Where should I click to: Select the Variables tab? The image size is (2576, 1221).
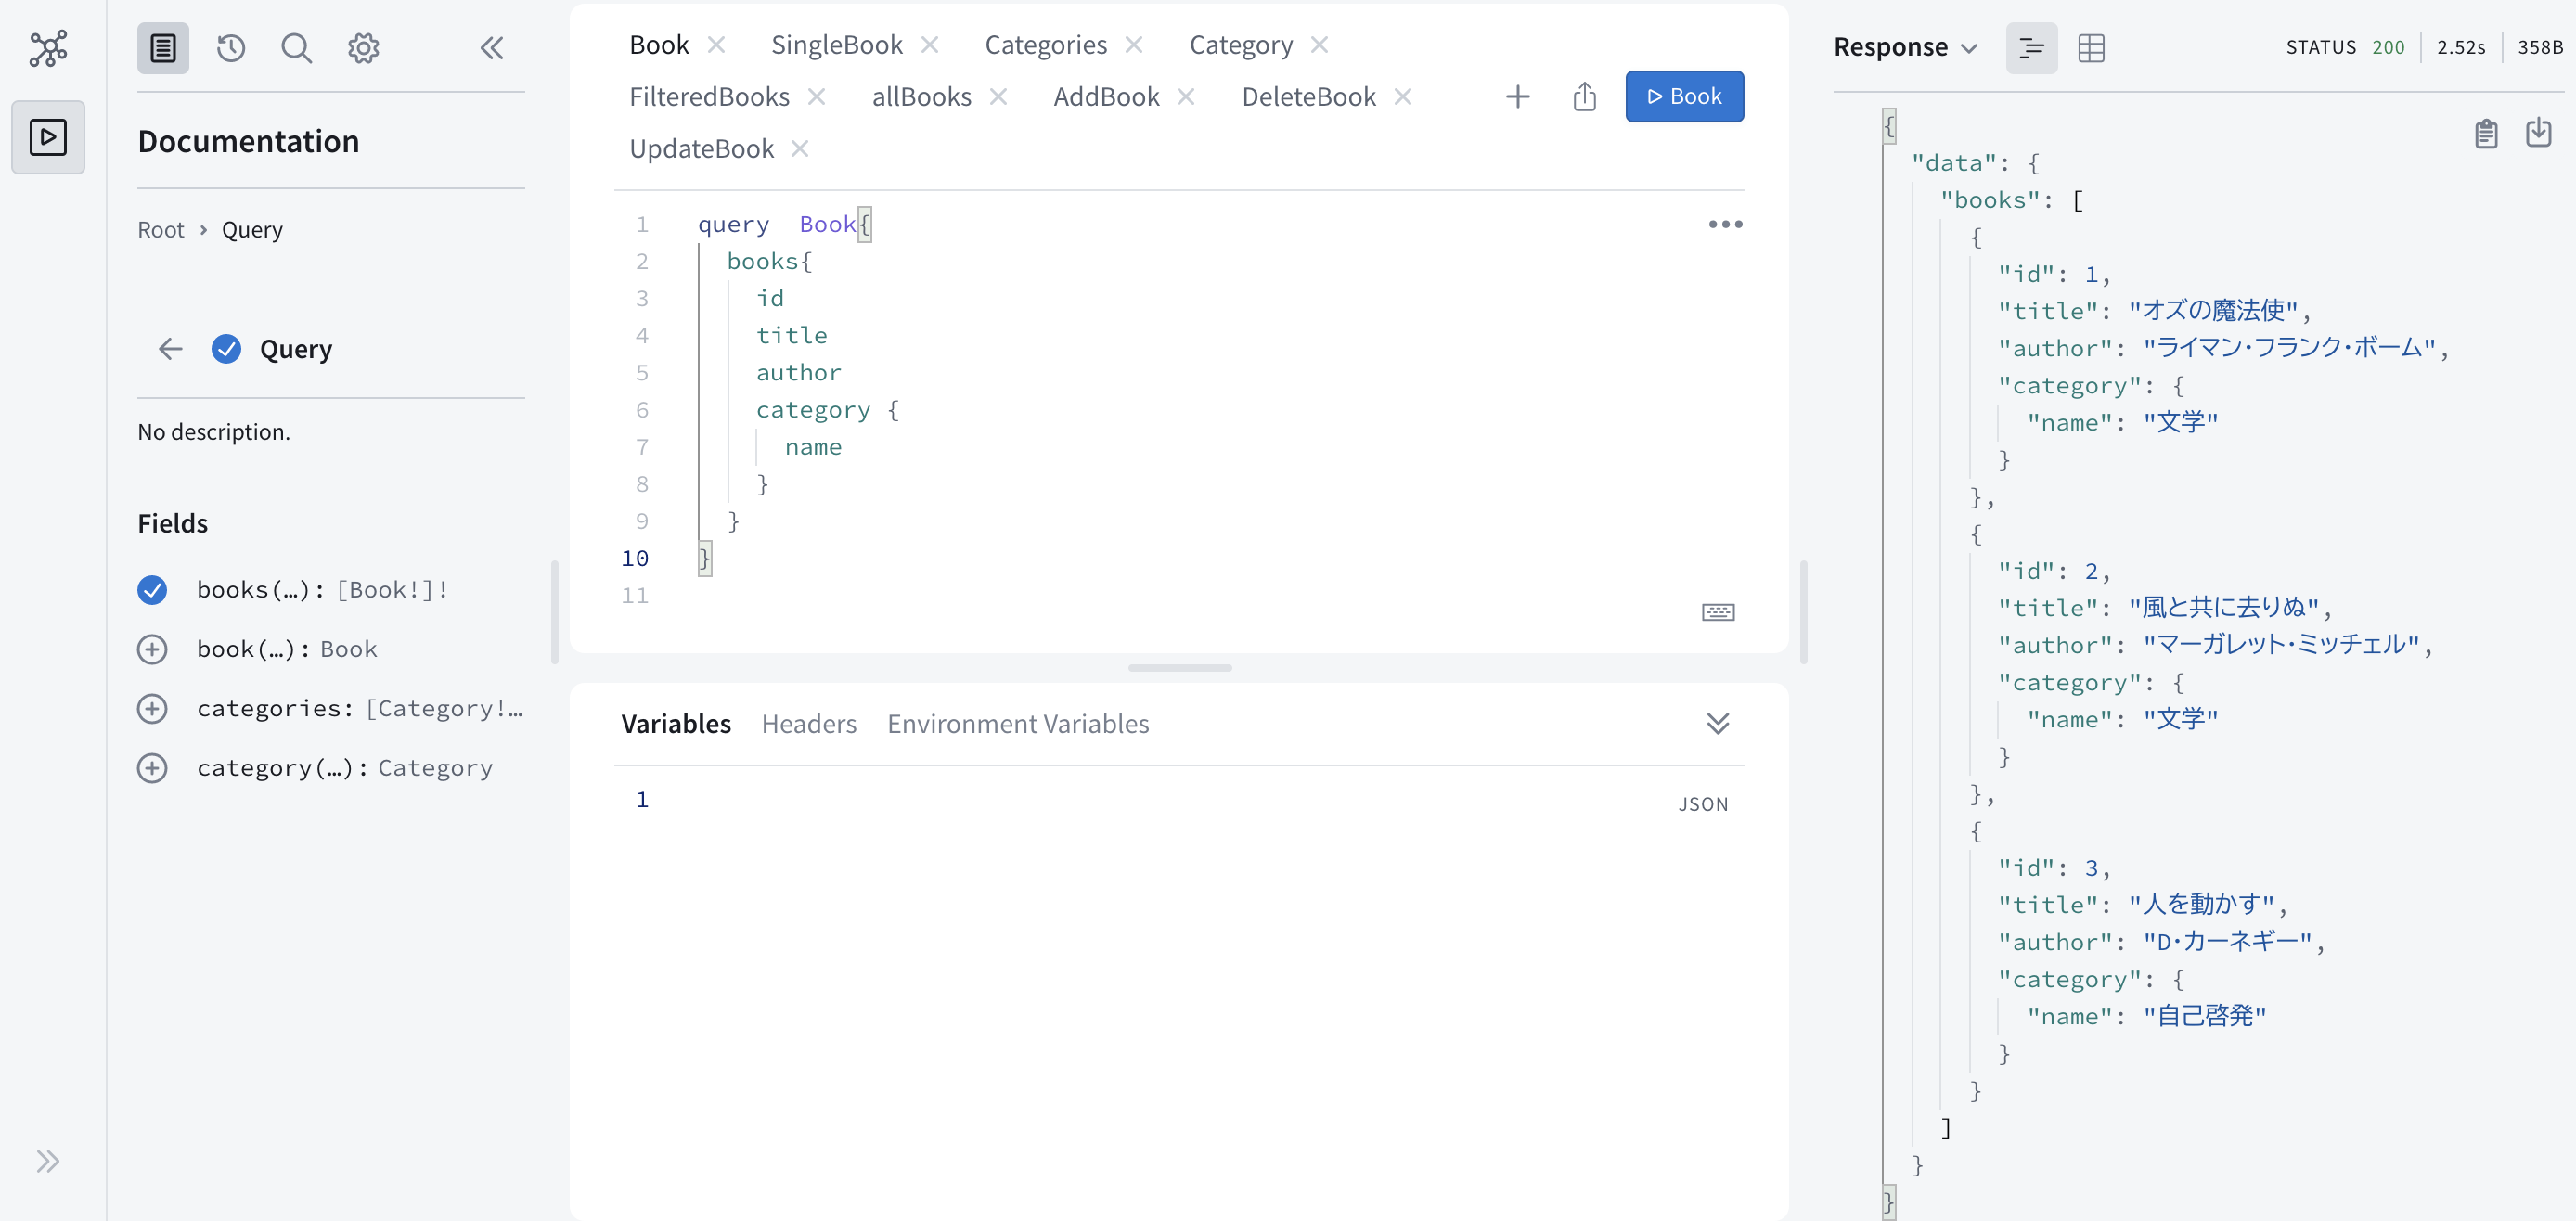coord(676,722)
